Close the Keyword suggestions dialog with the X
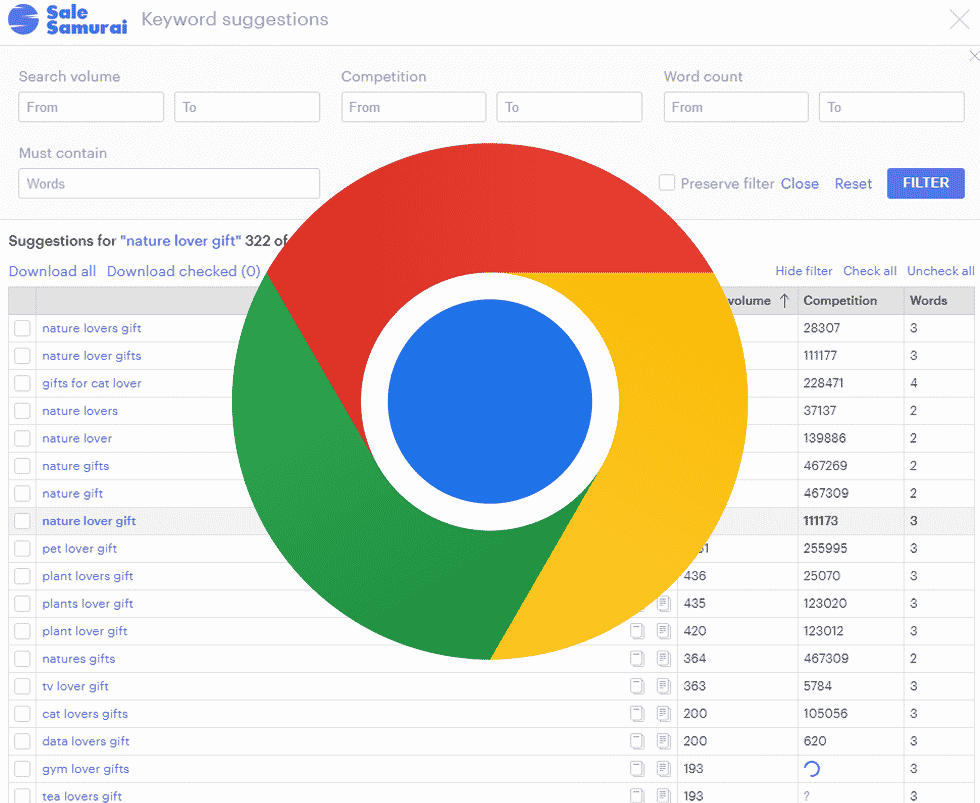Screen dimensions: 980x803 pos(958,18)
